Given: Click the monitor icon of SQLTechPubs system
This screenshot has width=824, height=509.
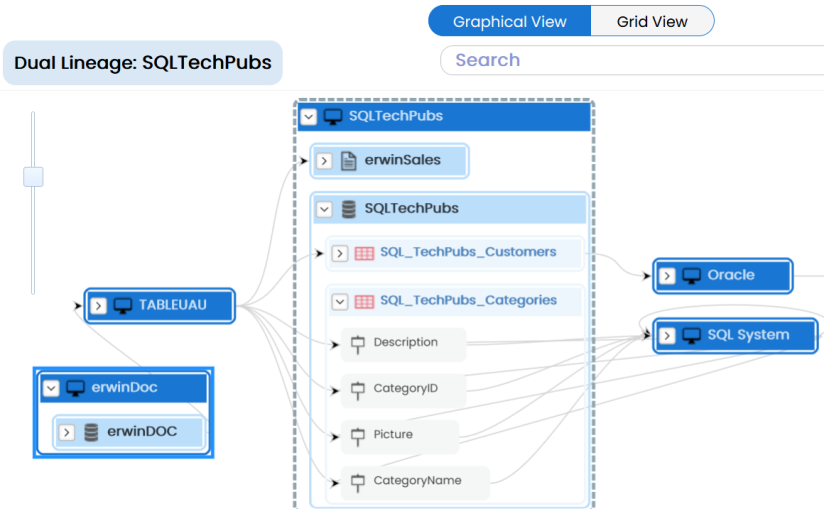Looking at the screenshot, I should point(333,117).
